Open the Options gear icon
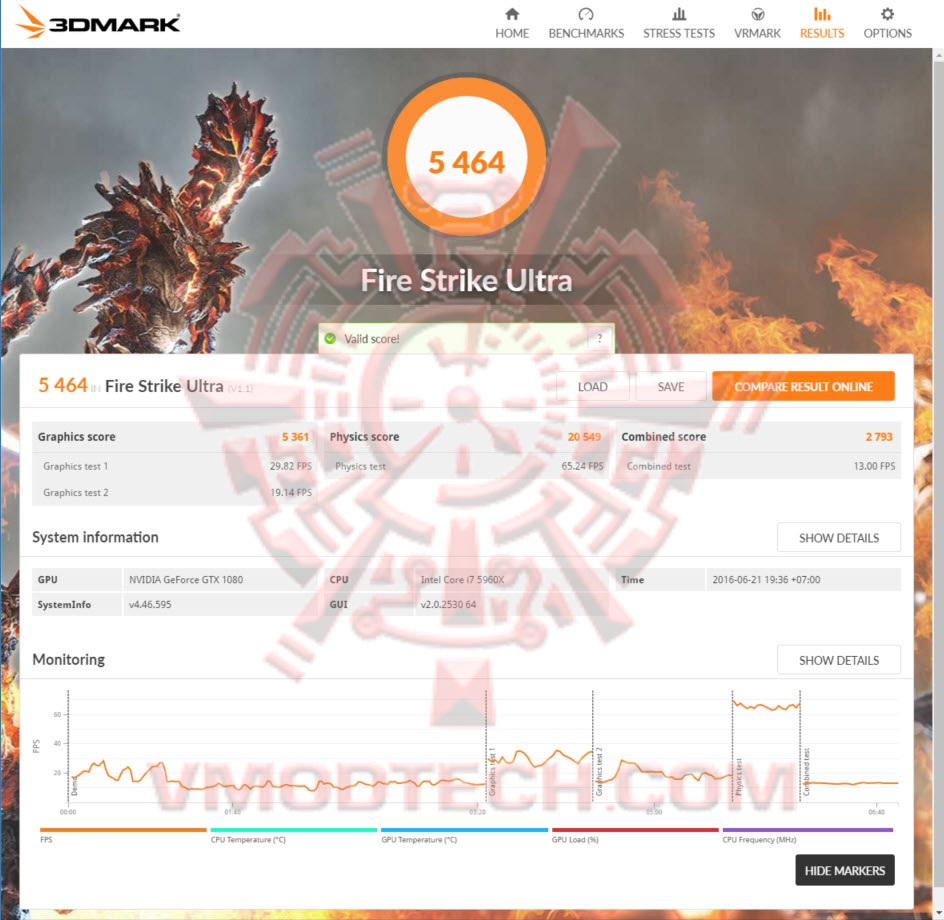This screenshot has height=920, width=944. 887,14
